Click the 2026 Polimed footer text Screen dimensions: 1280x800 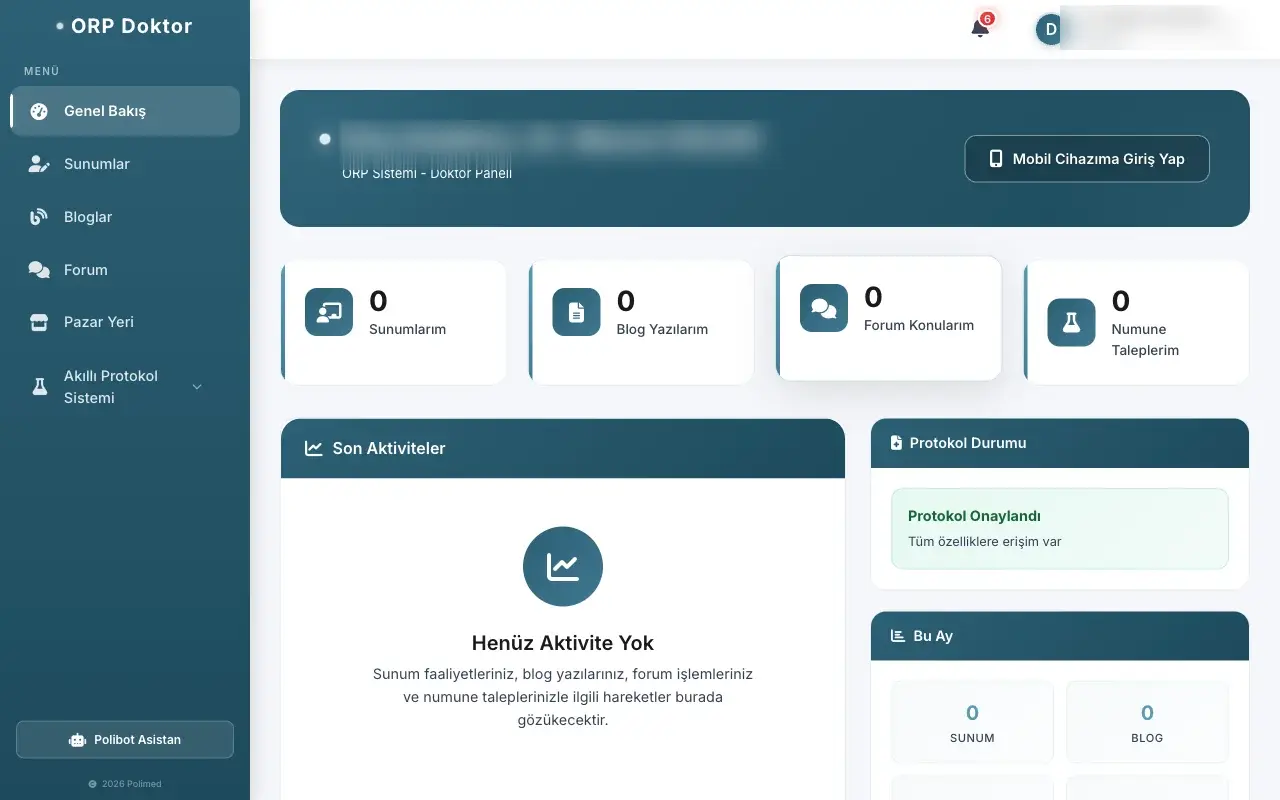tap(131, 784)
